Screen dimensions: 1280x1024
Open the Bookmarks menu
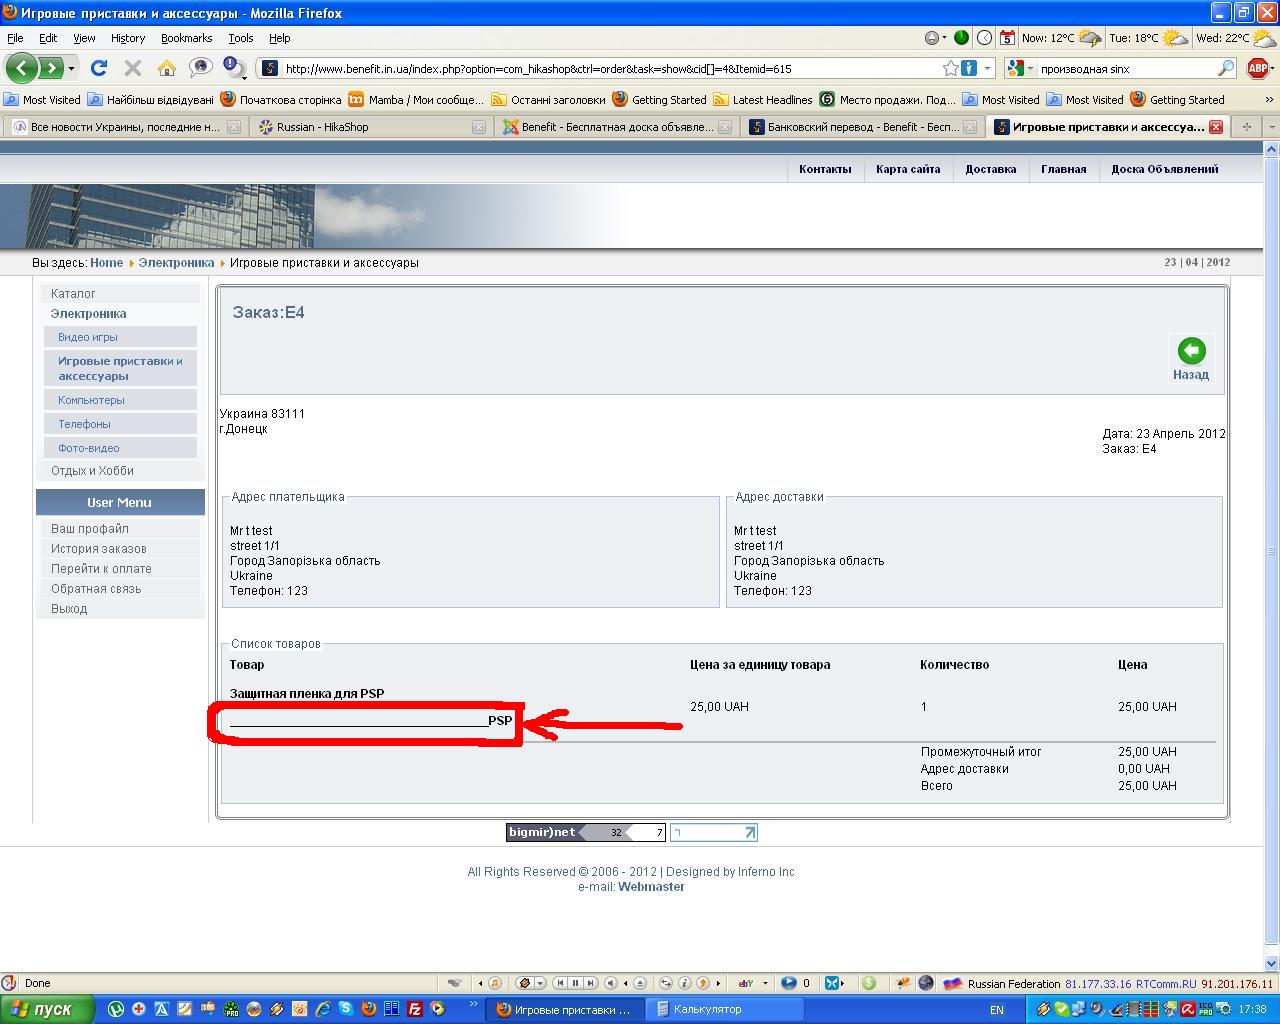pyautogui.click(x=186, y=38)
